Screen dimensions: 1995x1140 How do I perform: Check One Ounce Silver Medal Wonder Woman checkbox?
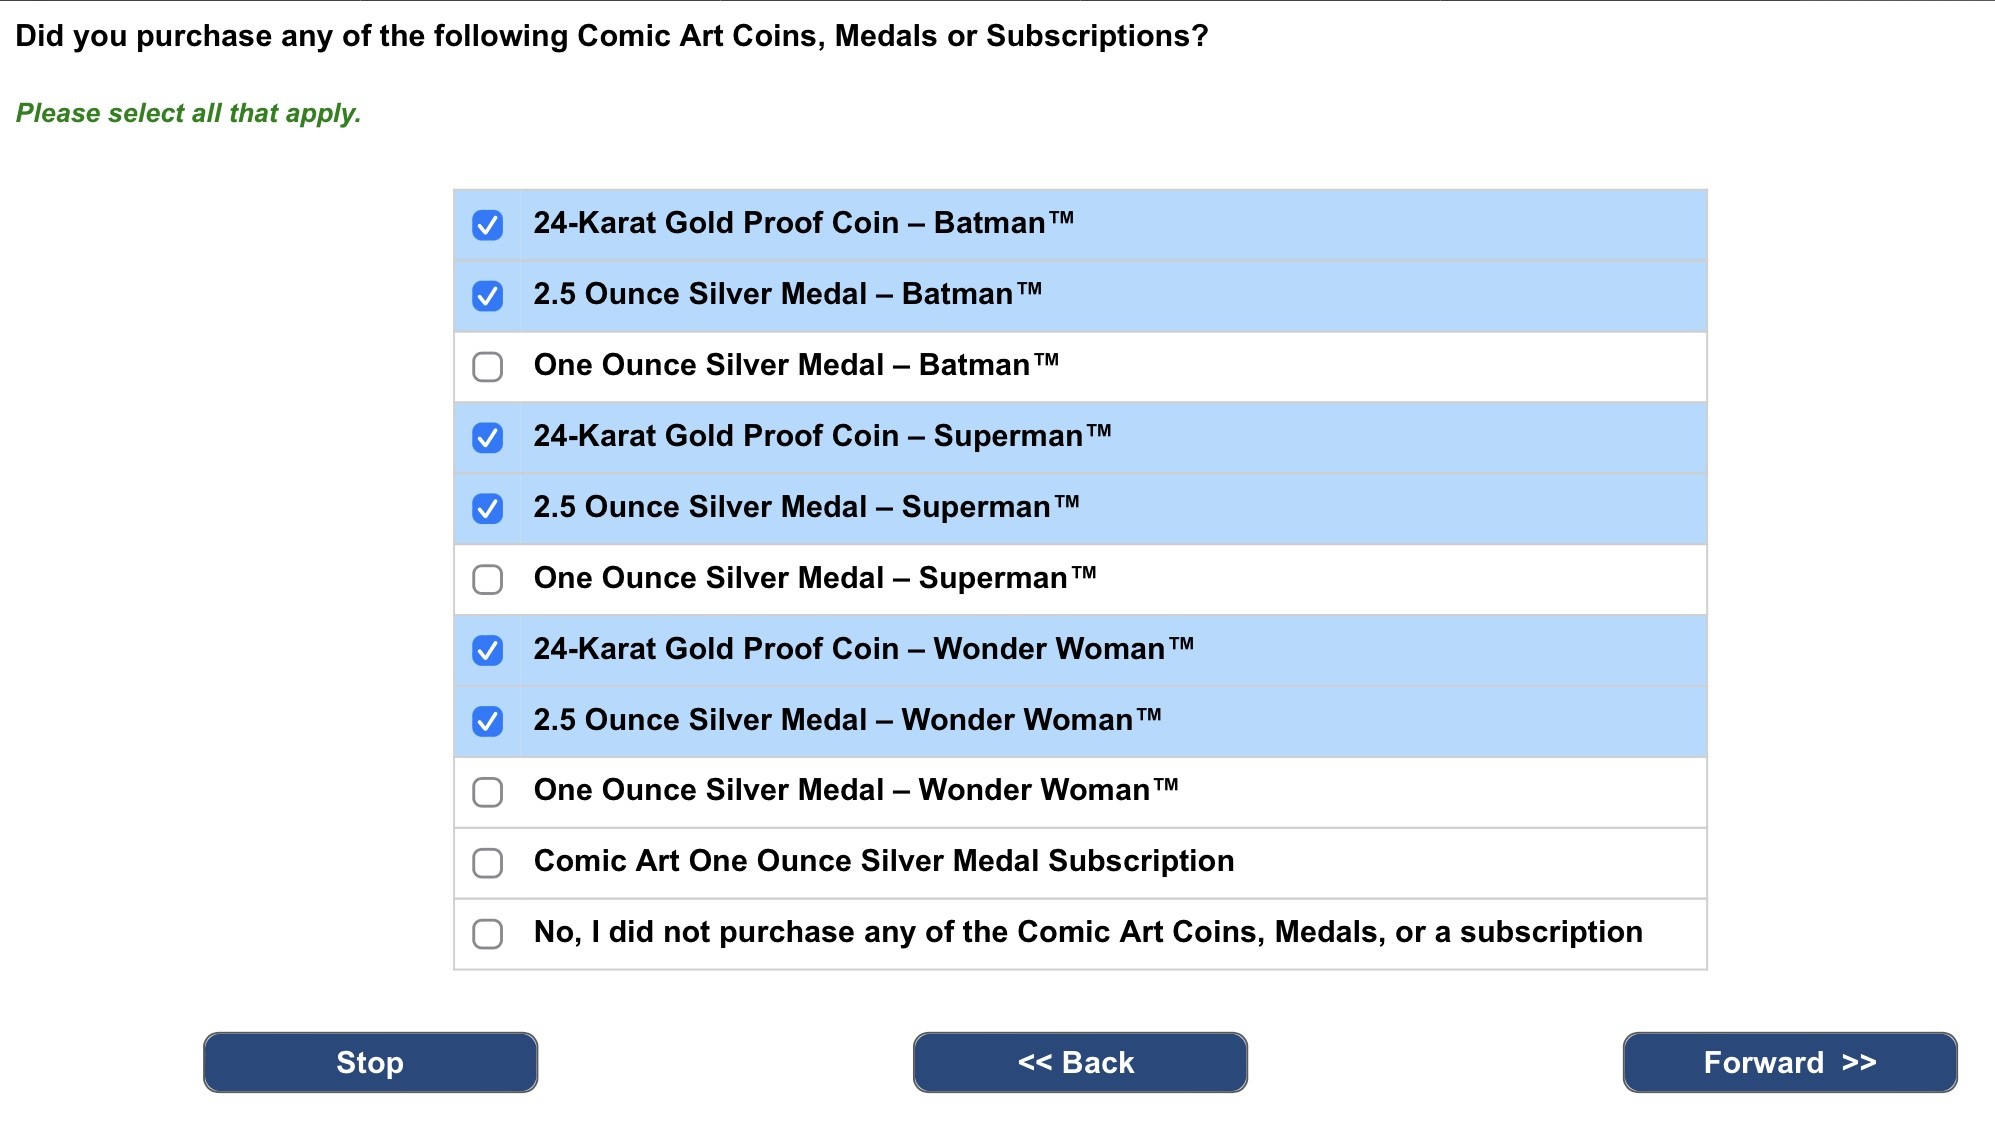[x=487, y=792]
